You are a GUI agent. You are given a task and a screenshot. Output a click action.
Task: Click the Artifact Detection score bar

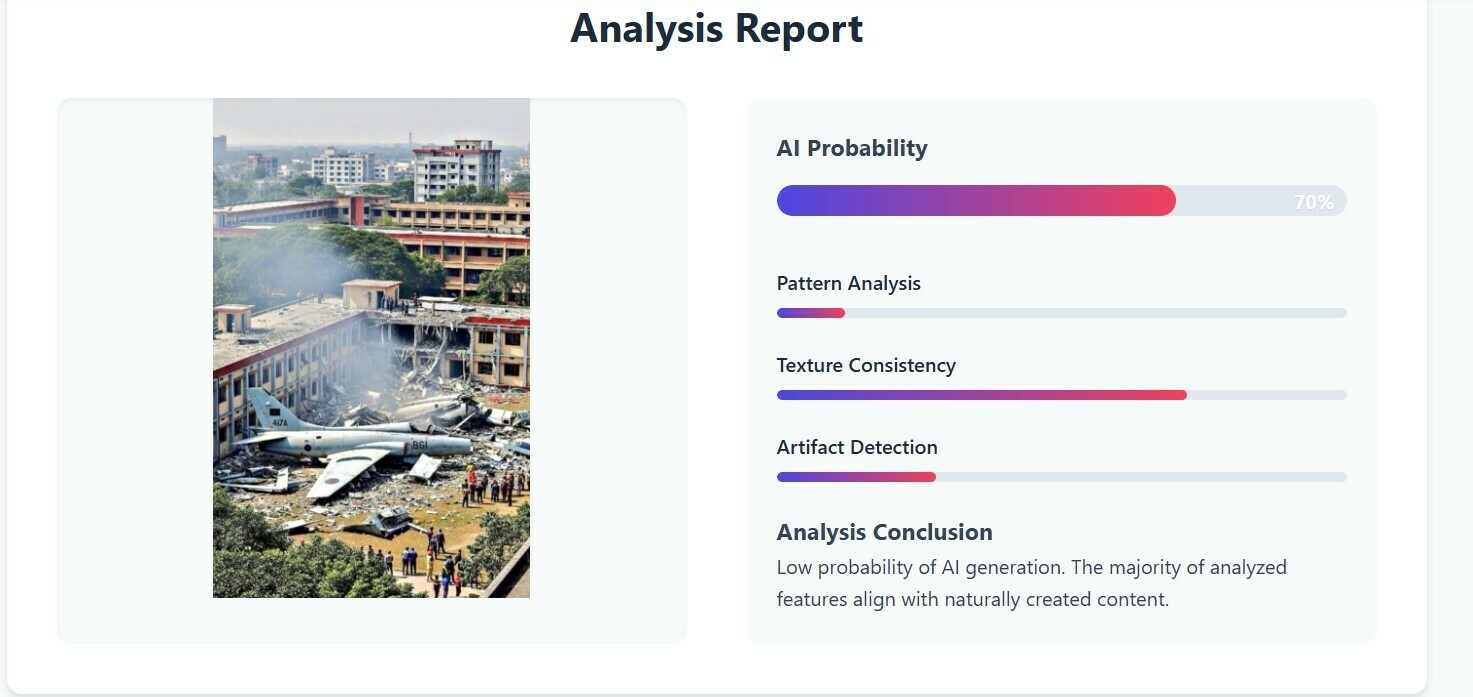[1061, 477]
